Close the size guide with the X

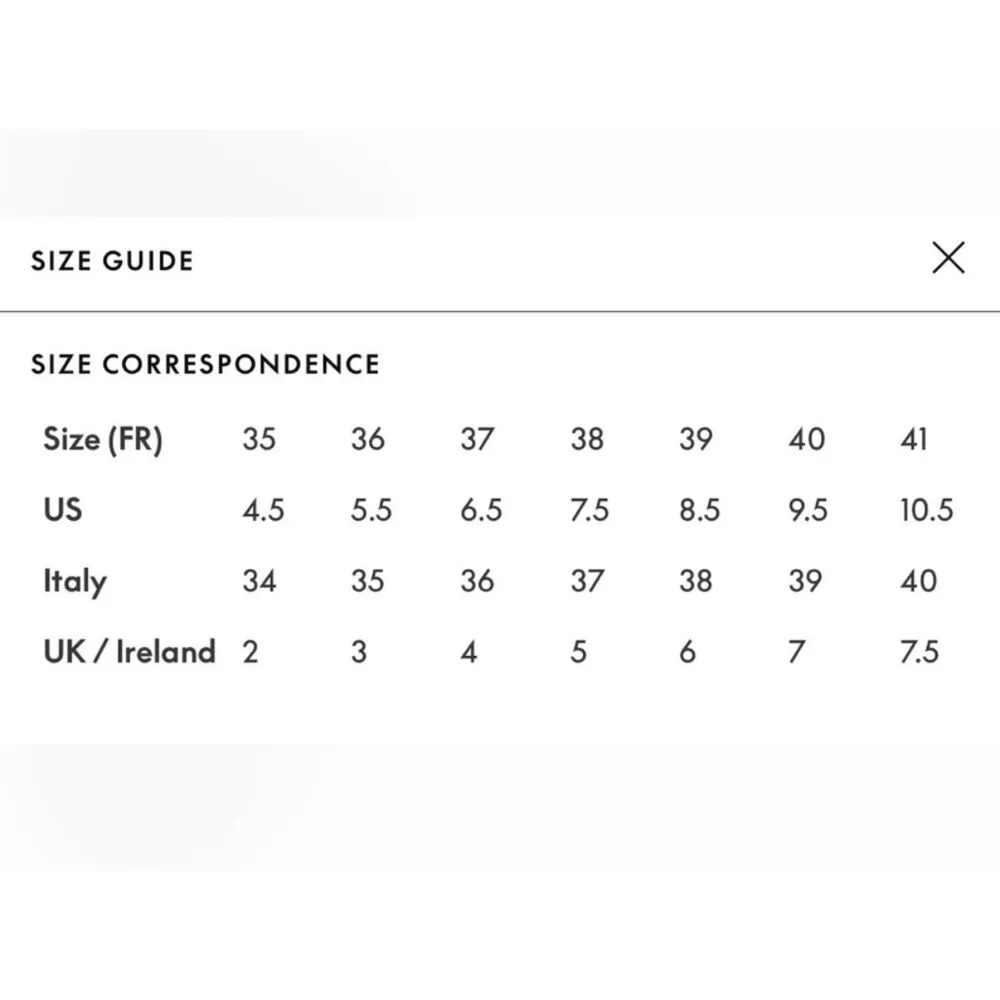(948, 259)
